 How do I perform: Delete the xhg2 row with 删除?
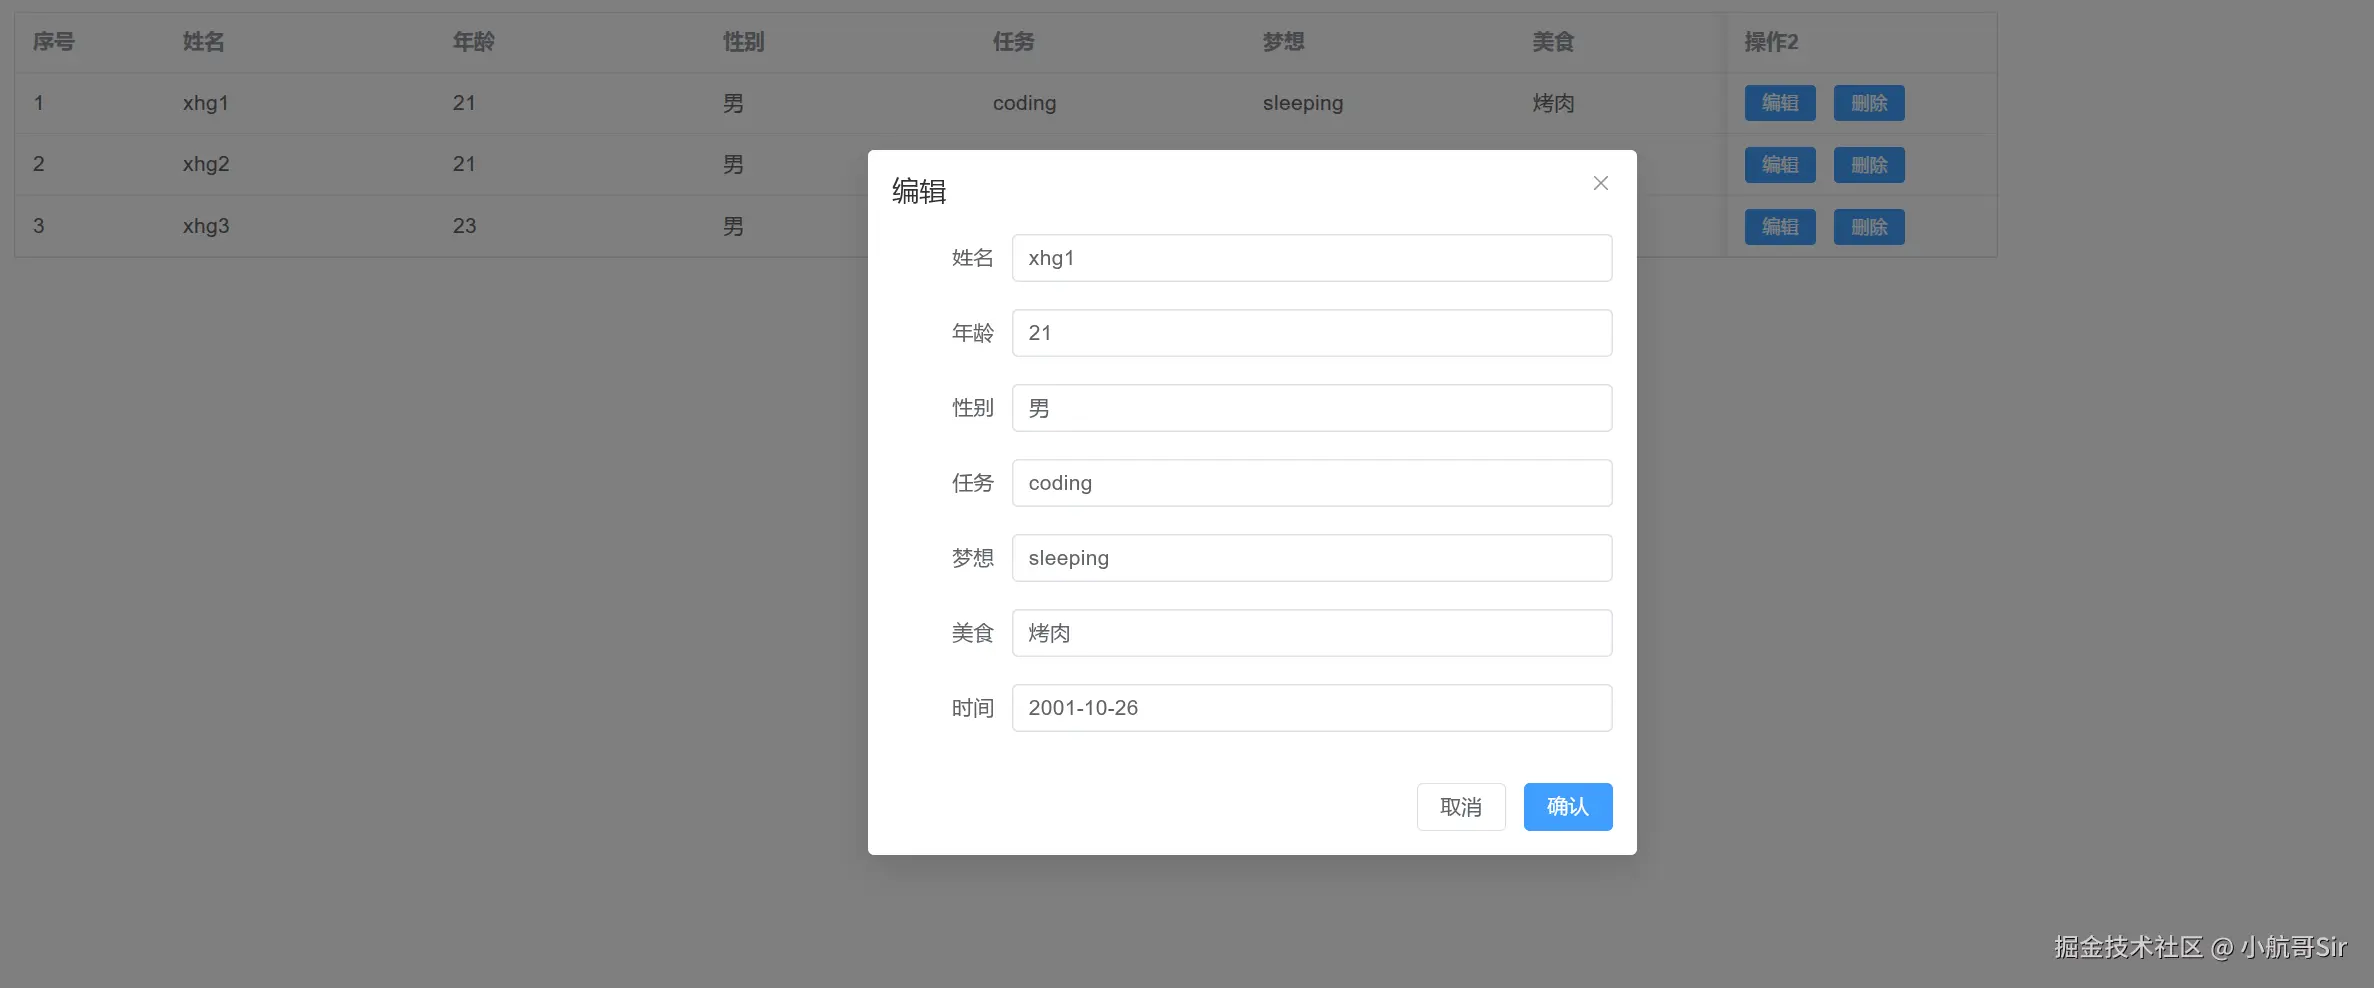point(1869,165)
